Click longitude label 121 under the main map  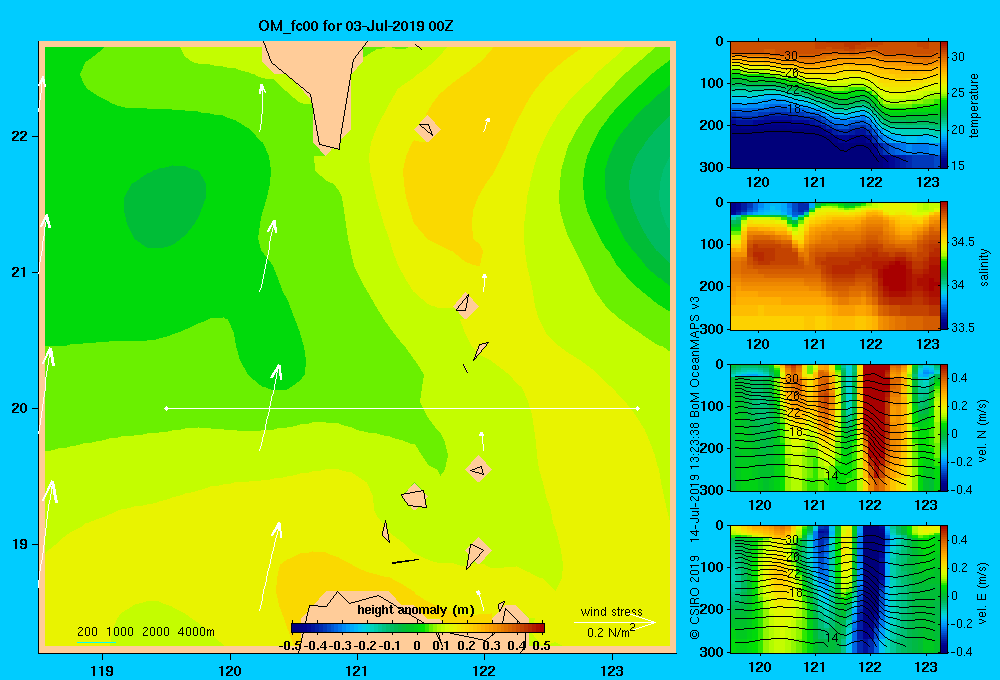tap(357, 670)
